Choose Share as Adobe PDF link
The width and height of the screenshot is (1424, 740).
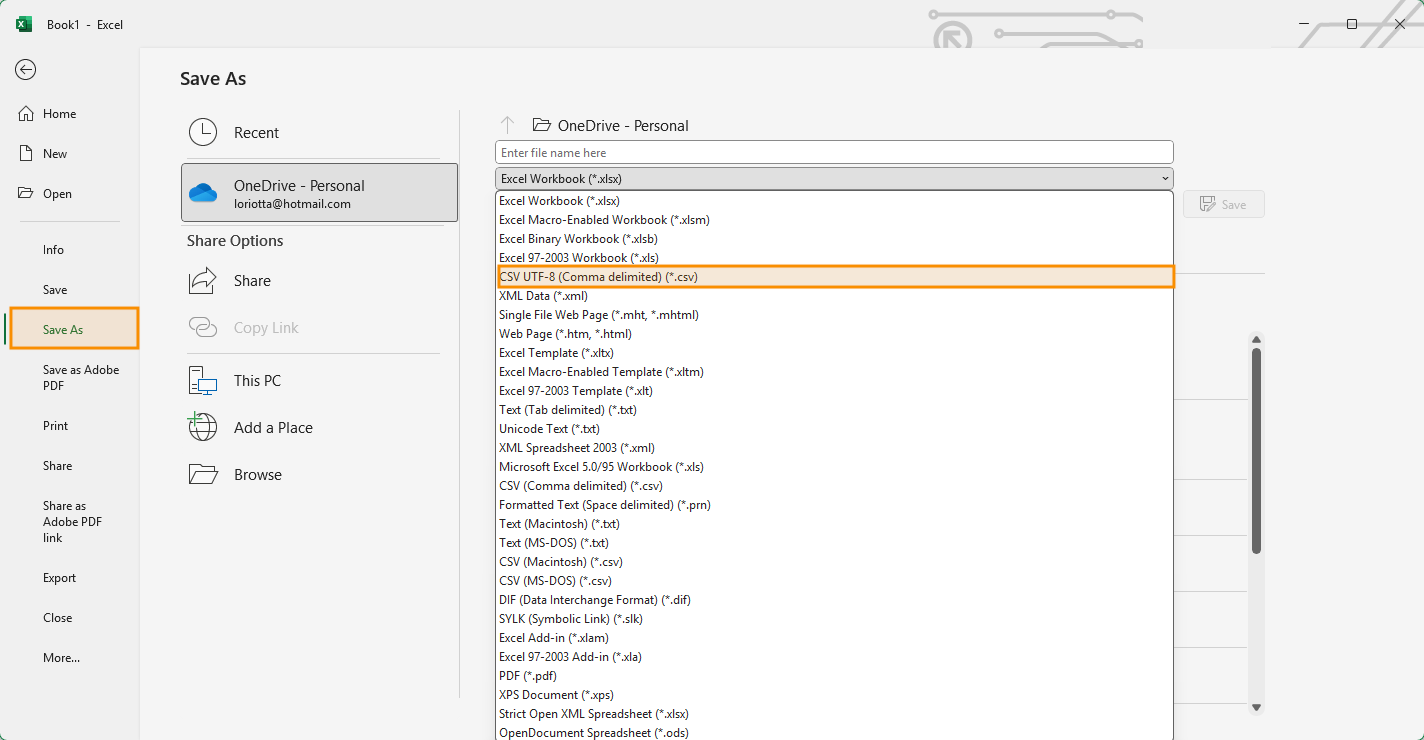coord(72,521)
